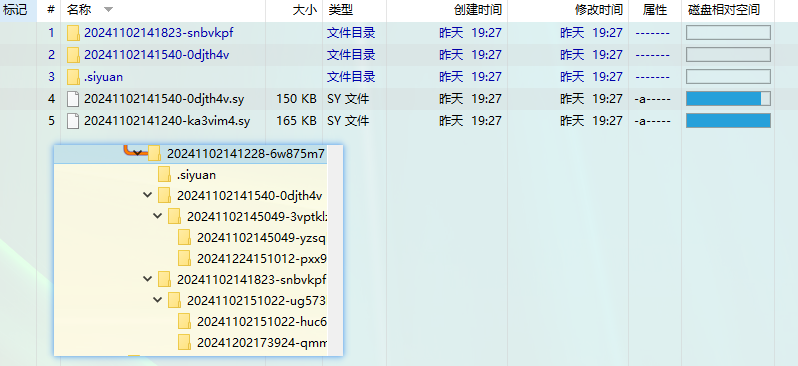The height and width of the screenshot is (366, 798).
Task: Click folder icon of 20241102145049-yzsq tree node
Action: (x=184, y=238)
